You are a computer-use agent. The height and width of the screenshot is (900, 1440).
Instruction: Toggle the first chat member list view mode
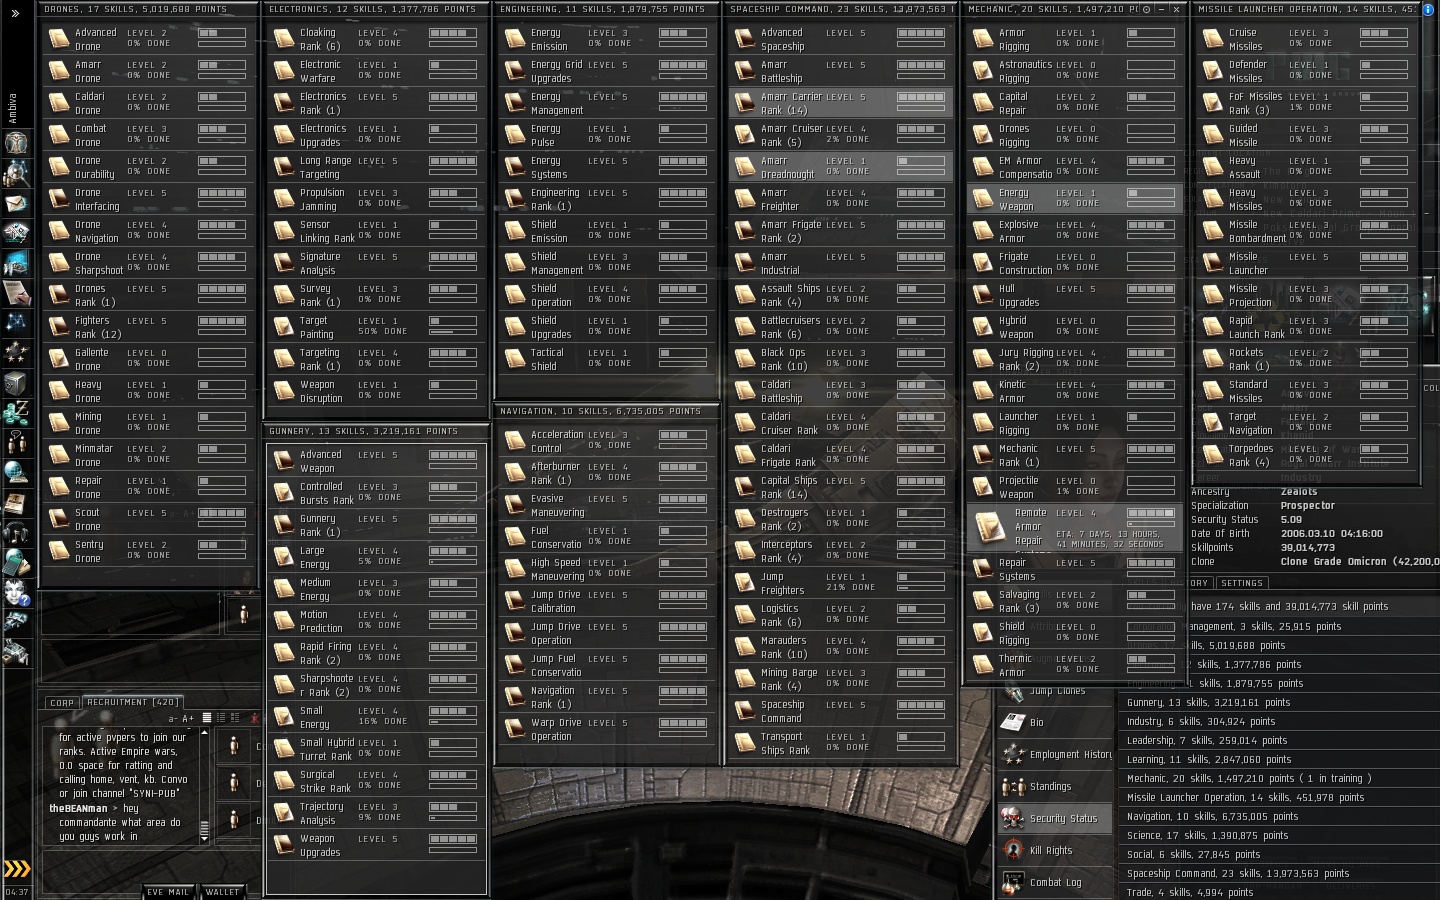point(207,718)
